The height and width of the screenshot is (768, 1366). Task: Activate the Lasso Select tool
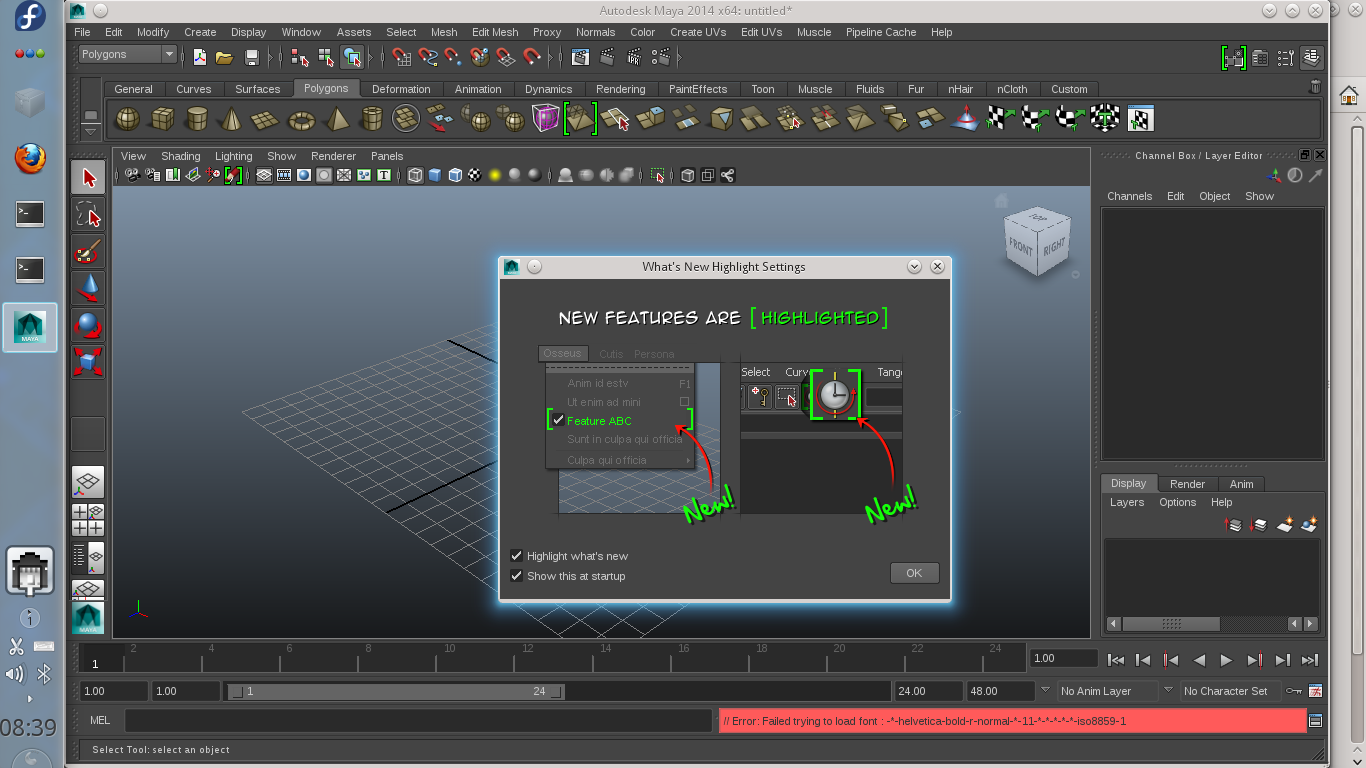[x=88, y=214]
